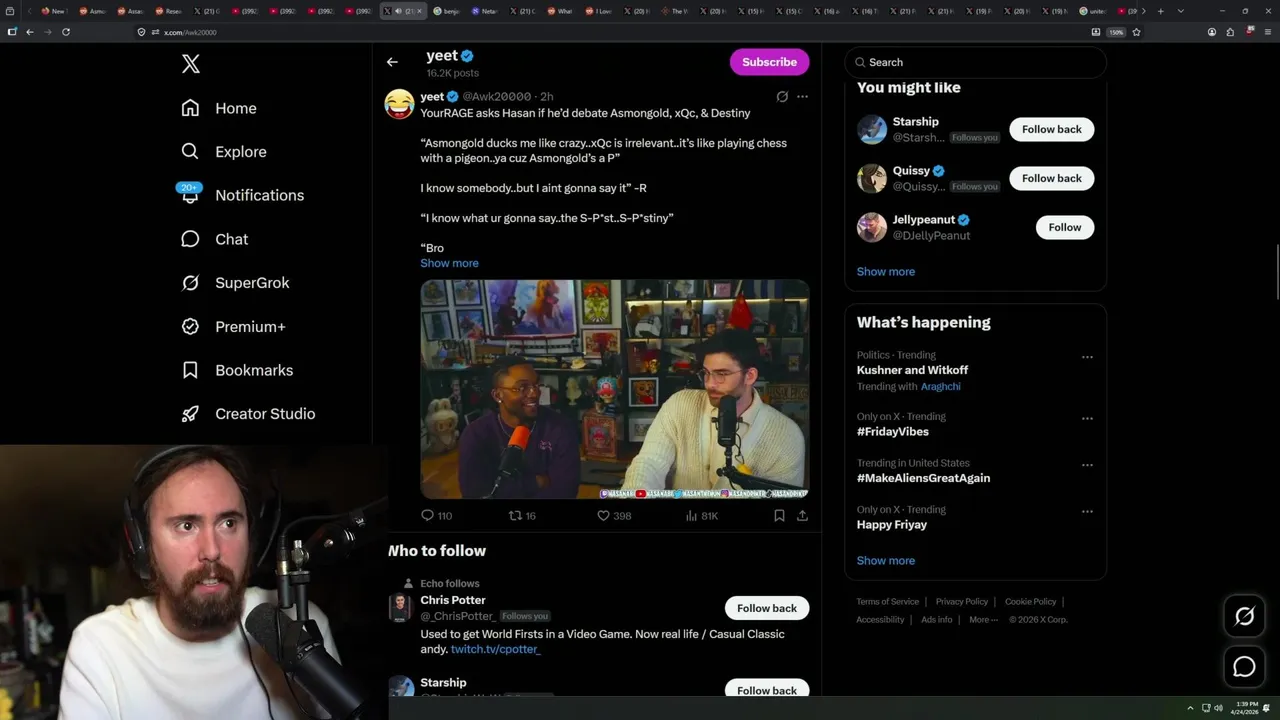Open the Hasan and YourRAGE video thumbnail

click(x=615, y=389)
